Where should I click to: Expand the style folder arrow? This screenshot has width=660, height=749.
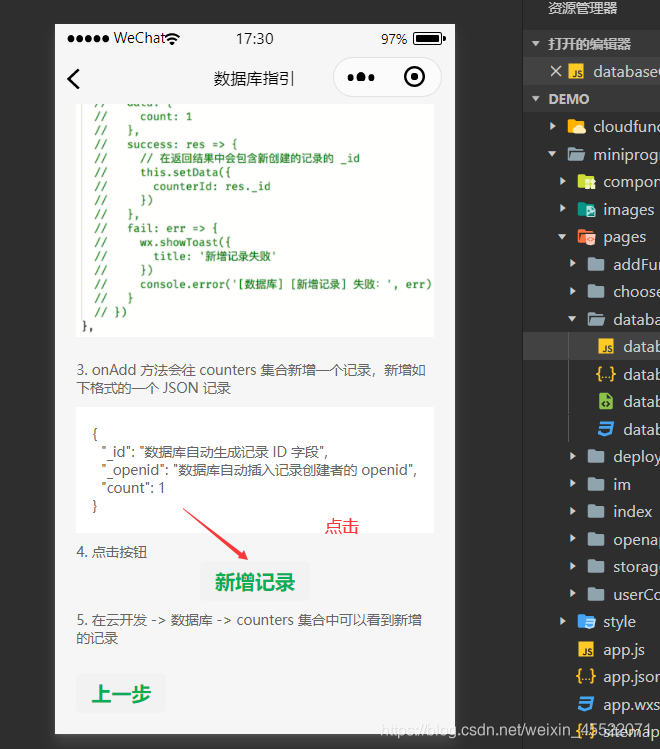point(563,621)
